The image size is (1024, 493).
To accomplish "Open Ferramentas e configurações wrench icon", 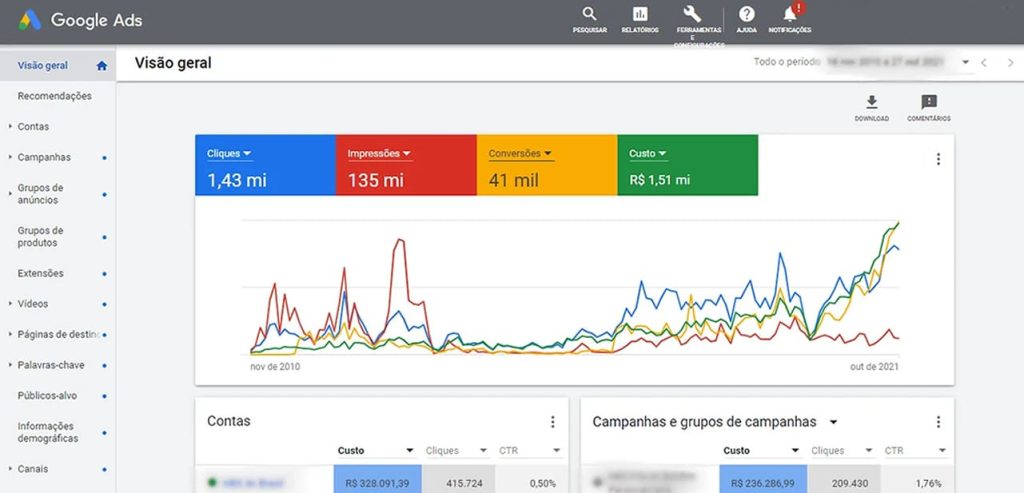I will [692, 15].
